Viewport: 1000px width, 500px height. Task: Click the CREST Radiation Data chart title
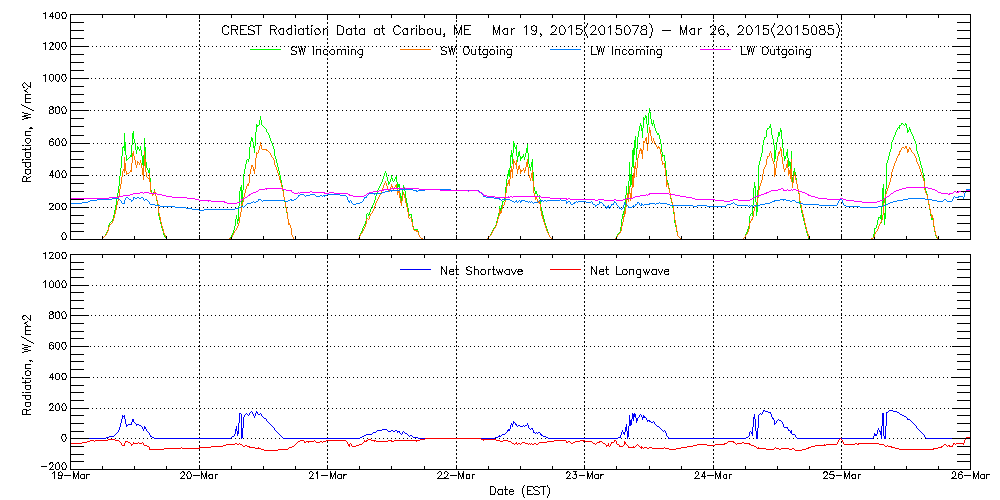tap(530, 31)
